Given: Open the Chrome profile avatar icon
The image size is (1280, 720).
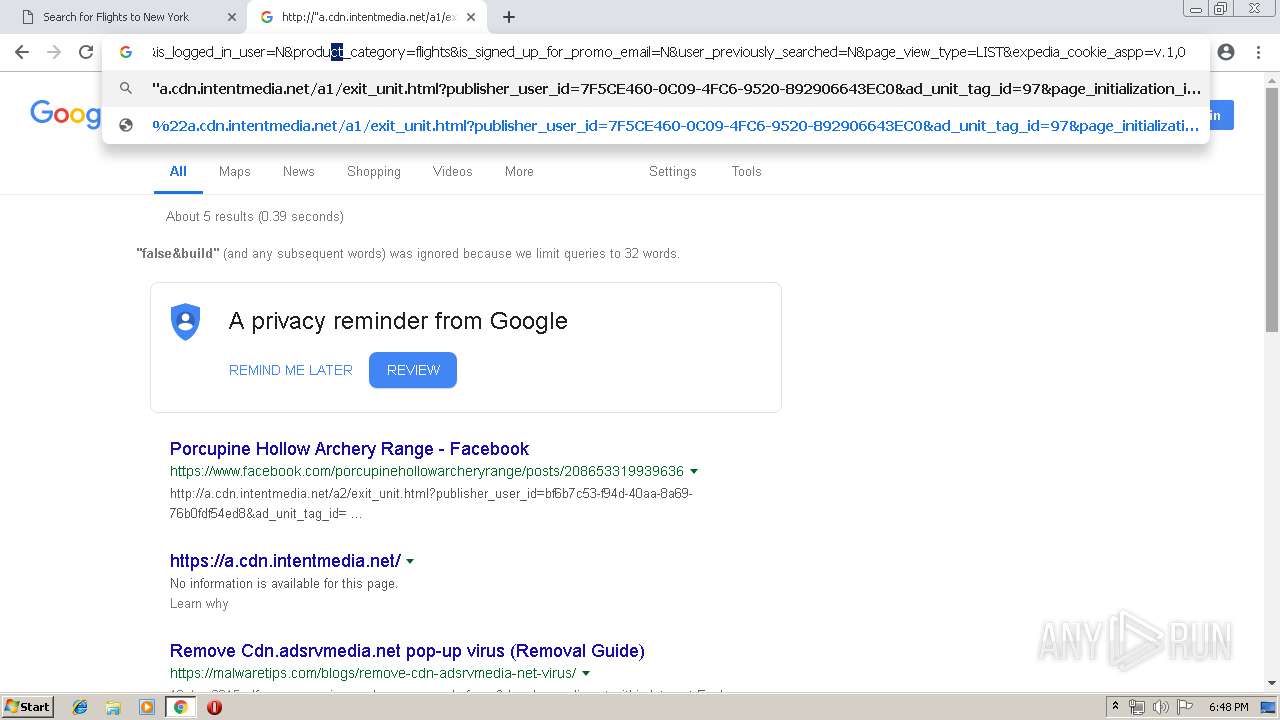Looking at the screenshot, I should (1226, 52).
